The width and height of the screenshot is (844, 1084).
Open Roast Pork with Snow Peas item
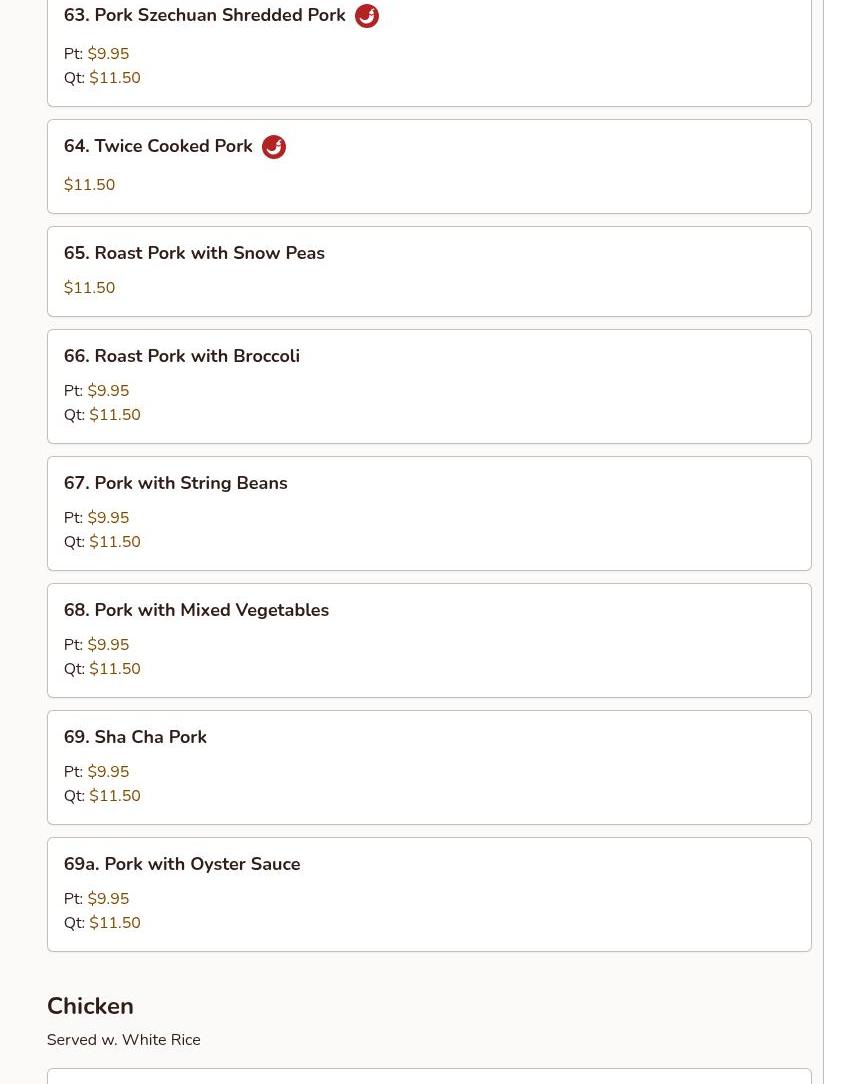click(194, 253)
